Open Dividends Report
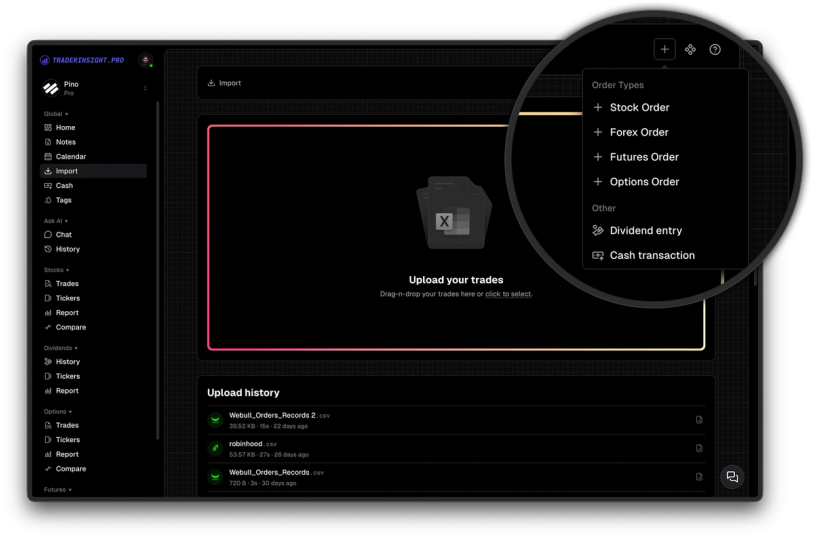This screenshot has height=539, width=813. point(93,391)
